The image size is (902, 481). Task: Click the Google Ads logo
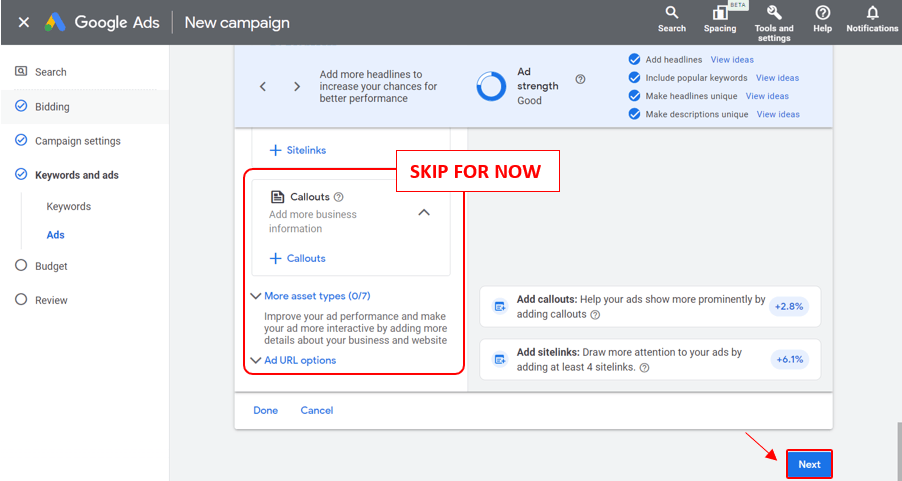(55, 22)
